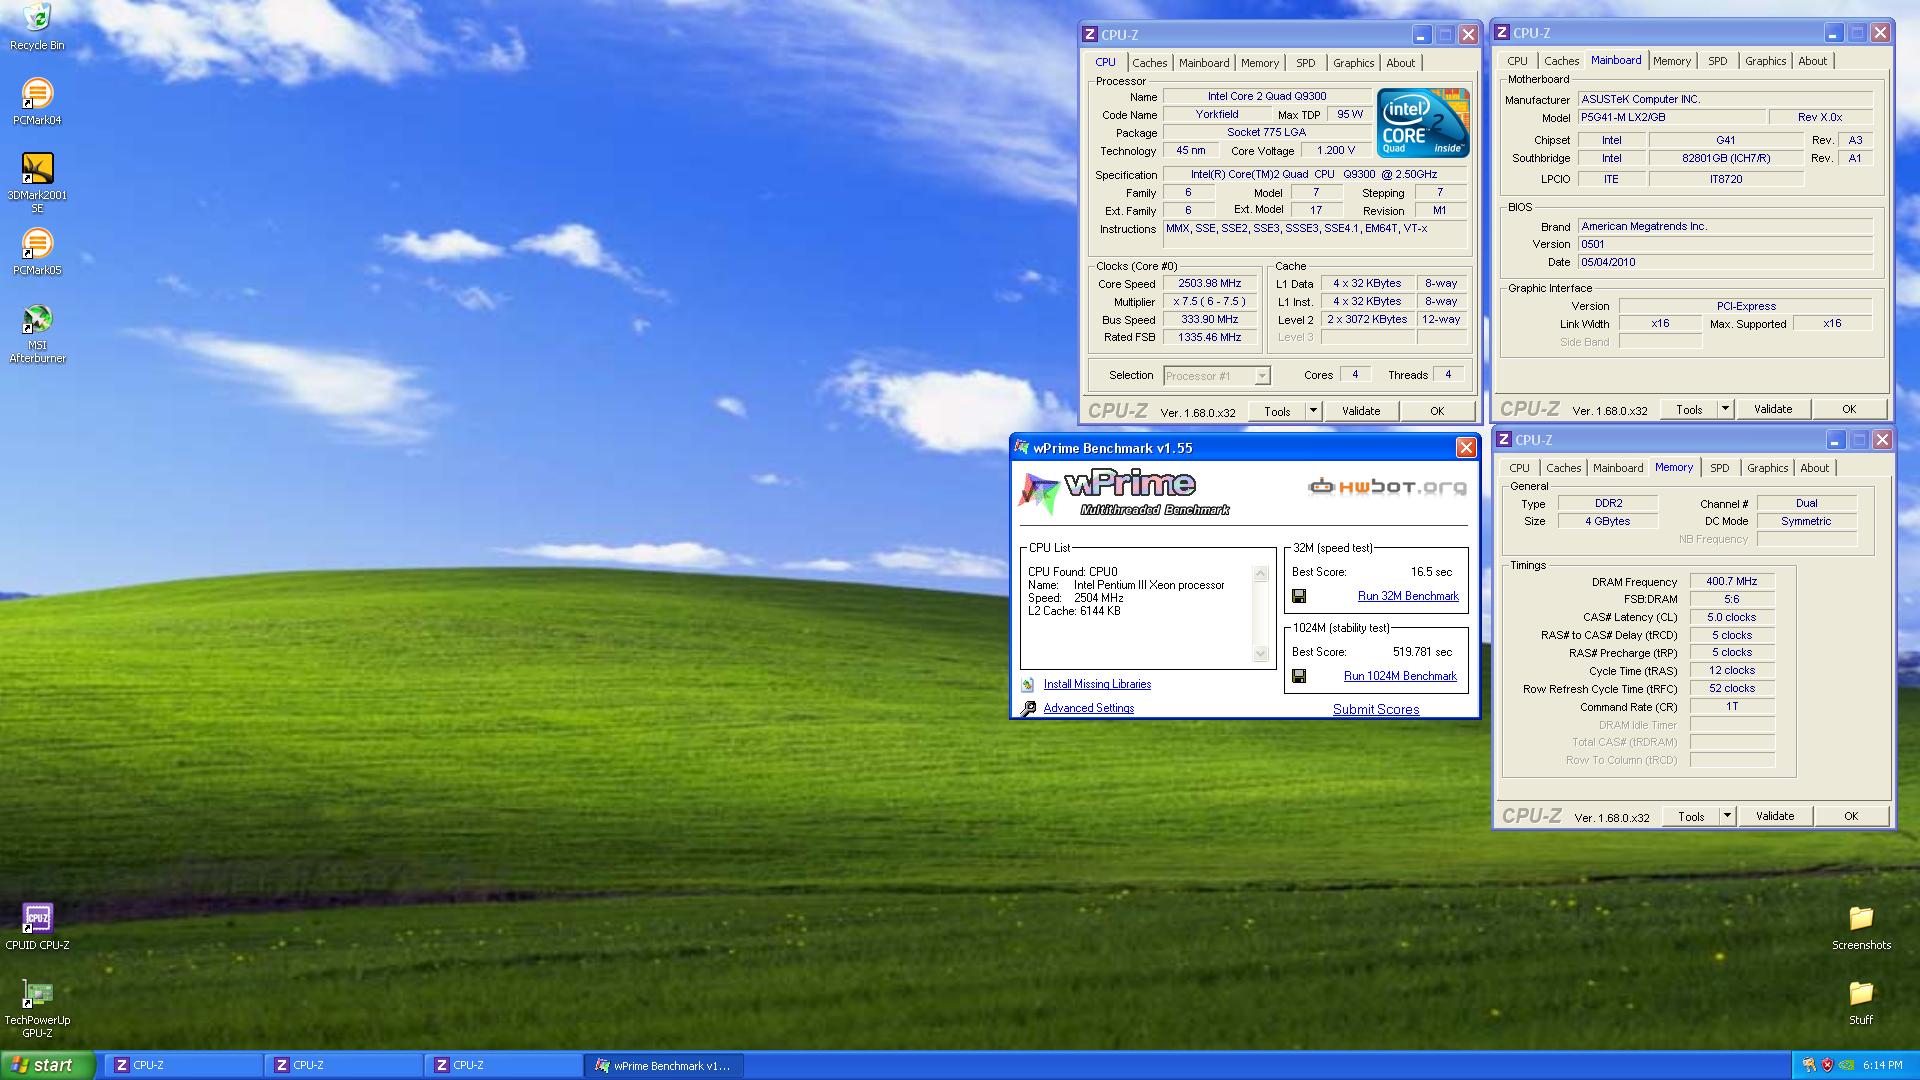Click the hwbot.org logo in wPrime
Image resolution: width=1920 pixels, height=1080 pixels.
point(1387,487)
